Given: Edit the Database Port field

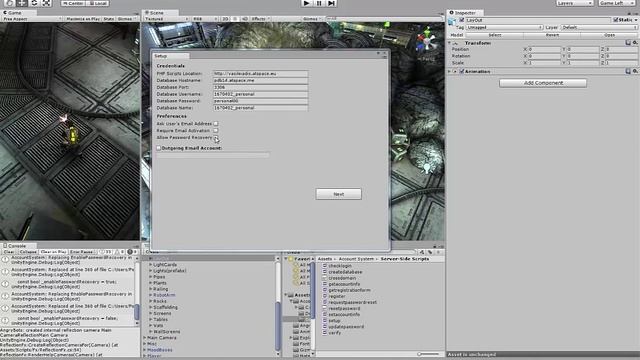Looking at the screenshot, I should pyautogui.click(x=260, y=87).
